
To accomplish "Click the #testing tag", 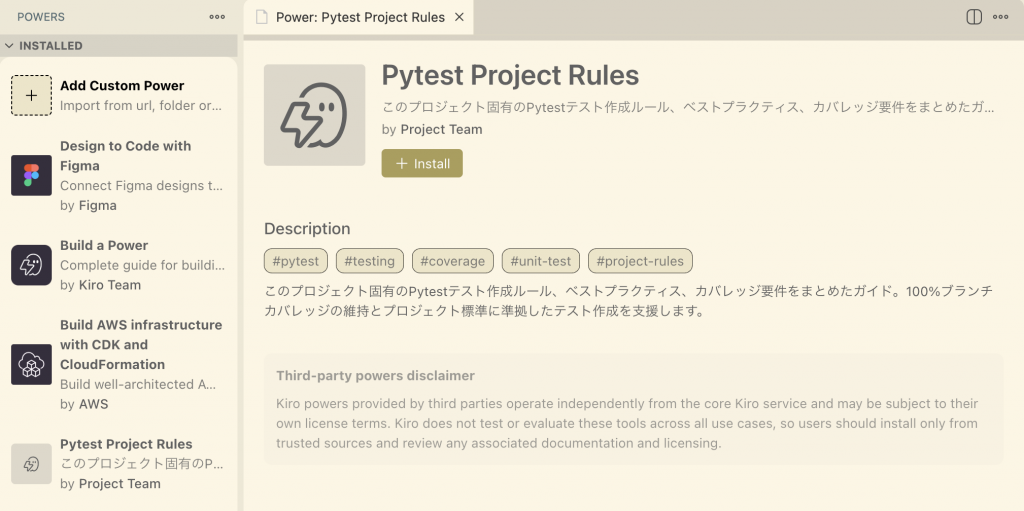I will click(x=370, y=261).
